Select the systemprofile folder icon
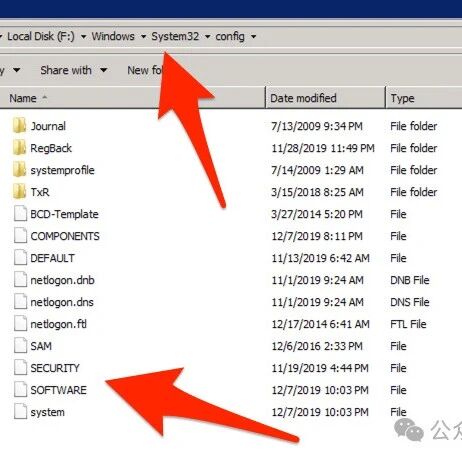Screen dimensions: 462x462 pos(20,170)
